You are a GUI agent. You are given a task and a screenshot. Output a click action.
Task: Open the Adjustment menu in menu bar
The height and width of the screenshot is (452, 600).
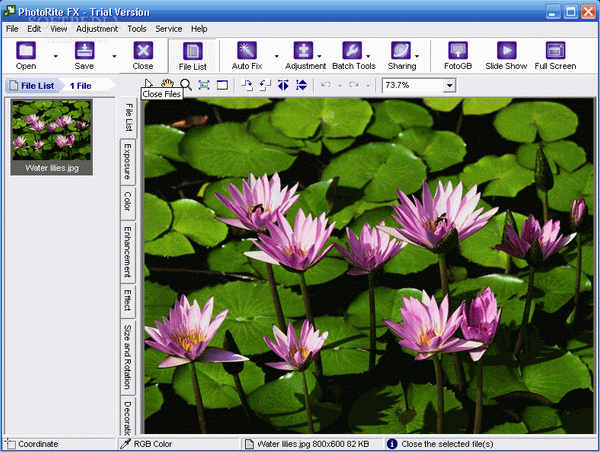tap(97, 29)
